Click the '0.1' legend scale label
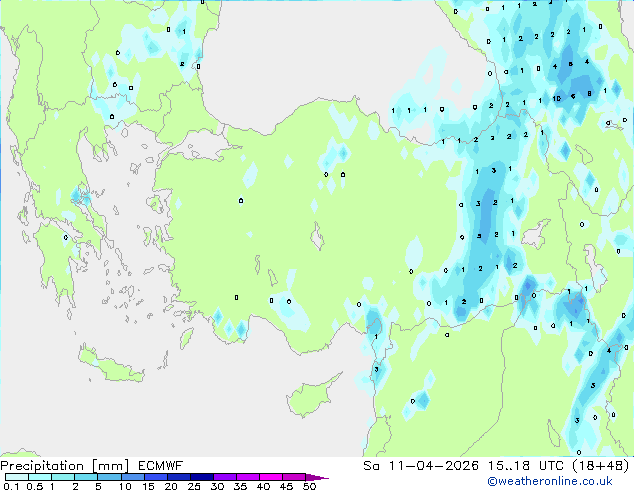 click(x=11, y=486)
